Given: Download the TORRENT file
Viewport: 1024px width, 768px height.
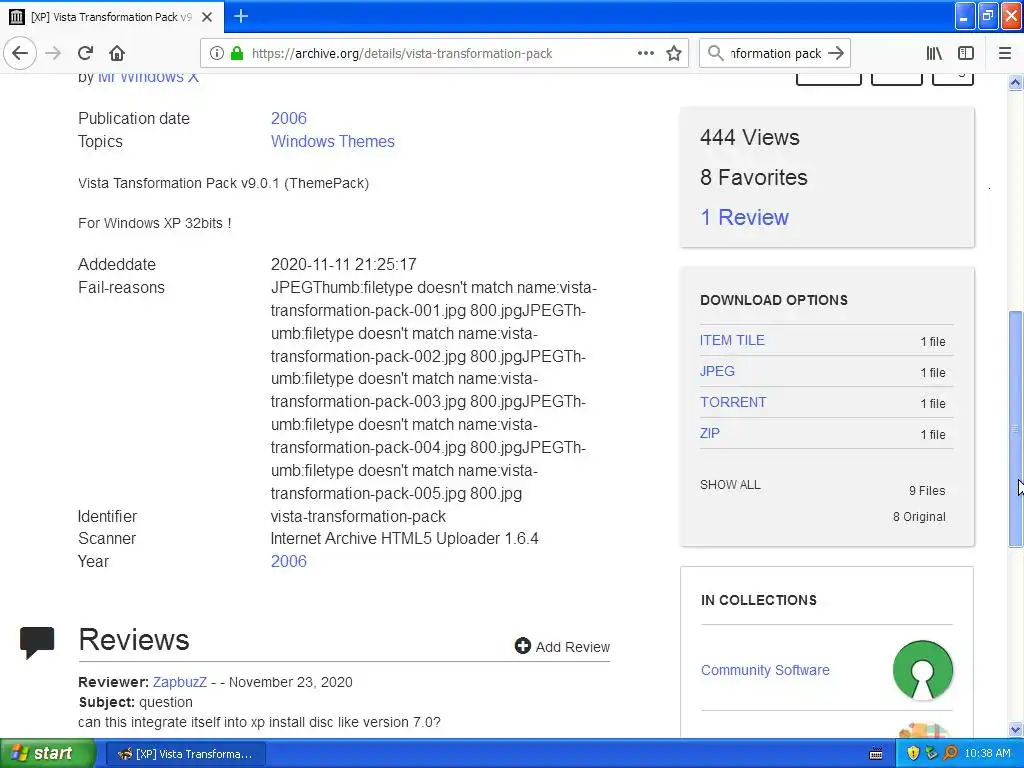Looking at the screenshot, I should (733, 402).
